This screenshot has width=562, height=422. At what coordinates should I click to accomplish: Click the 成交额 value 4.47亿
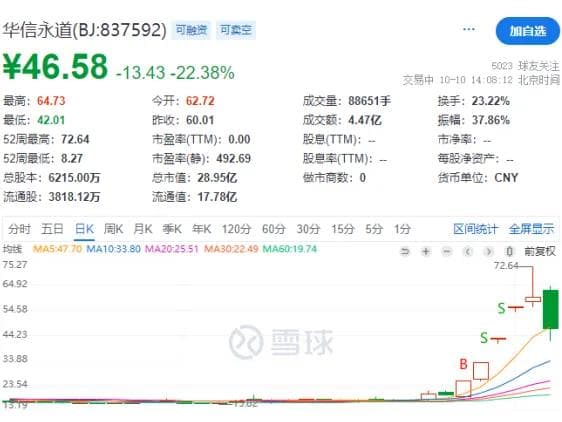365,120
